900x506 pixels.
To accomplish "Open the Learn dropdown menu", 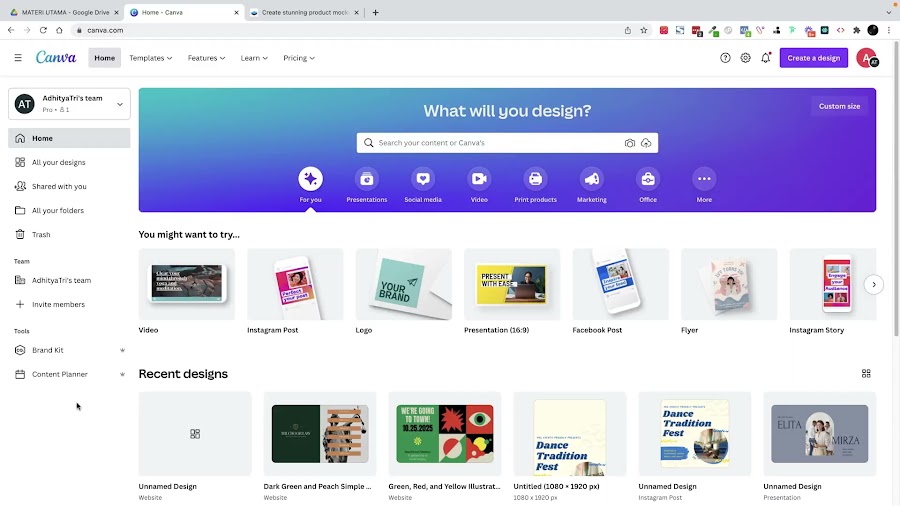I will pos(254,58).
